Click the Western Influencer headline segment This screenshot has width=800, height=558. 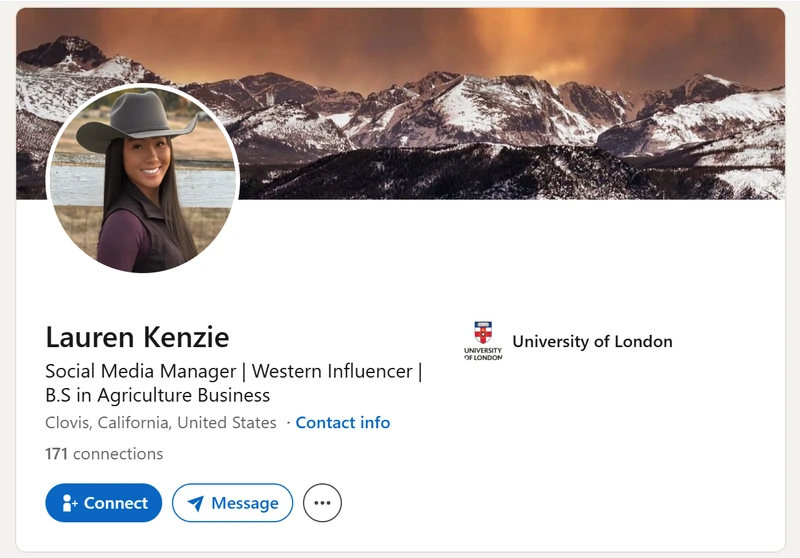pos(332,371)
